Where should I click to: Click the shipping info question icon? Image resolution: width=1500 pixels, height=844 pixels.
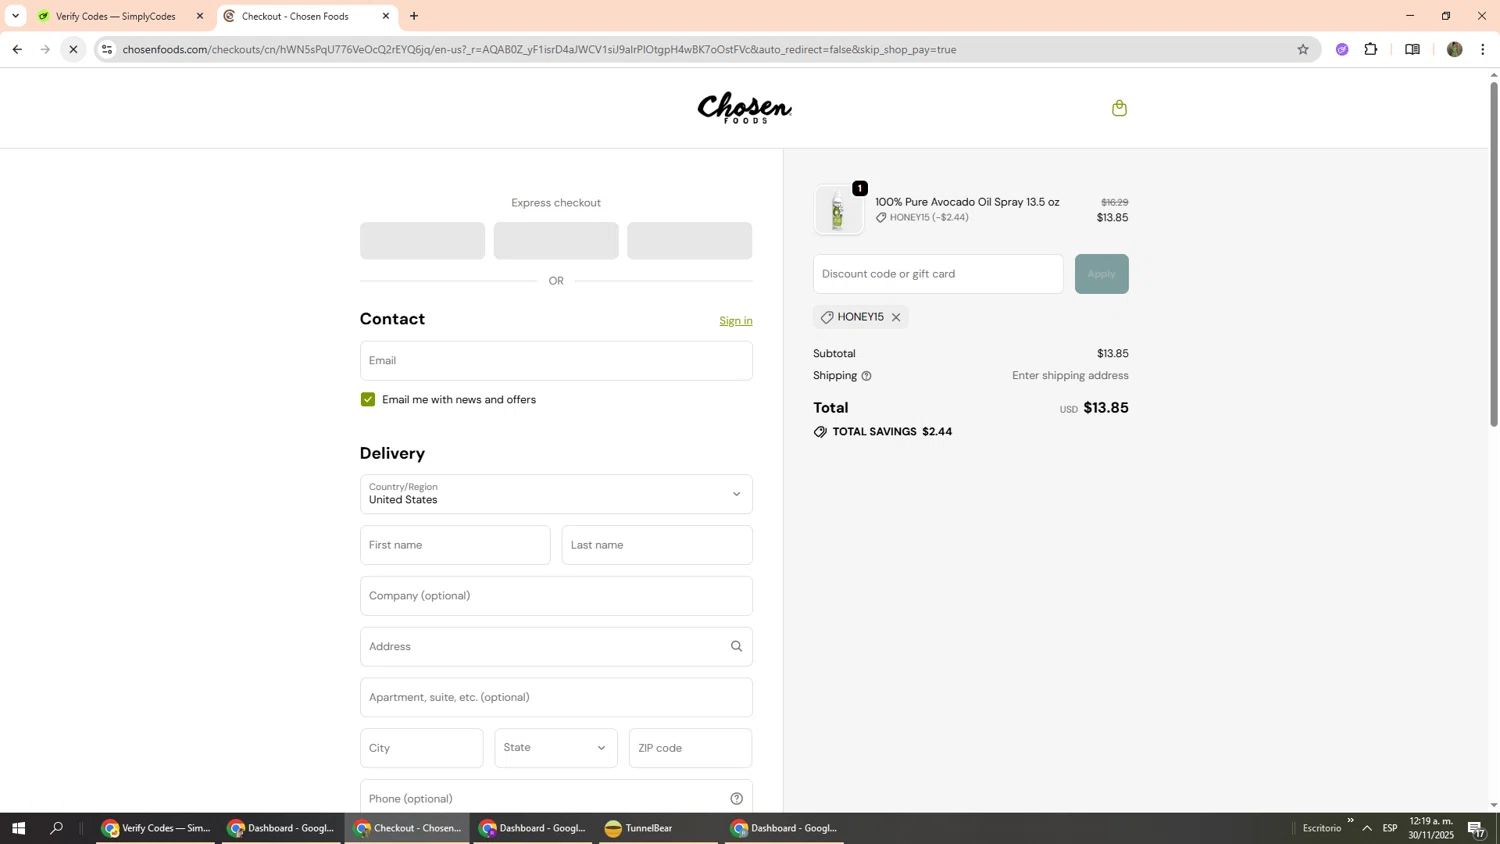[x=866, y=376]
